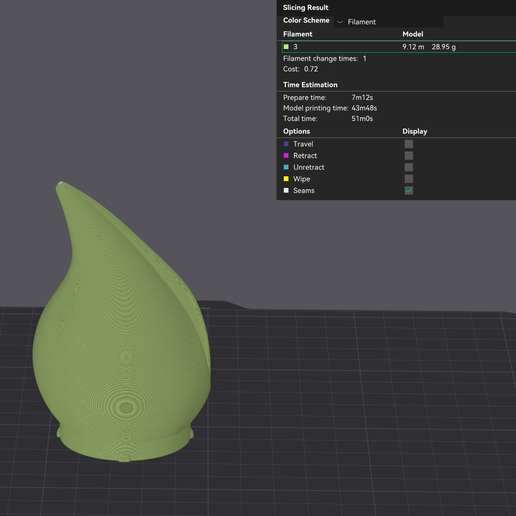Click the white Seams color icon
Screen dimensions: 516x516
click(x=286, y=190)
